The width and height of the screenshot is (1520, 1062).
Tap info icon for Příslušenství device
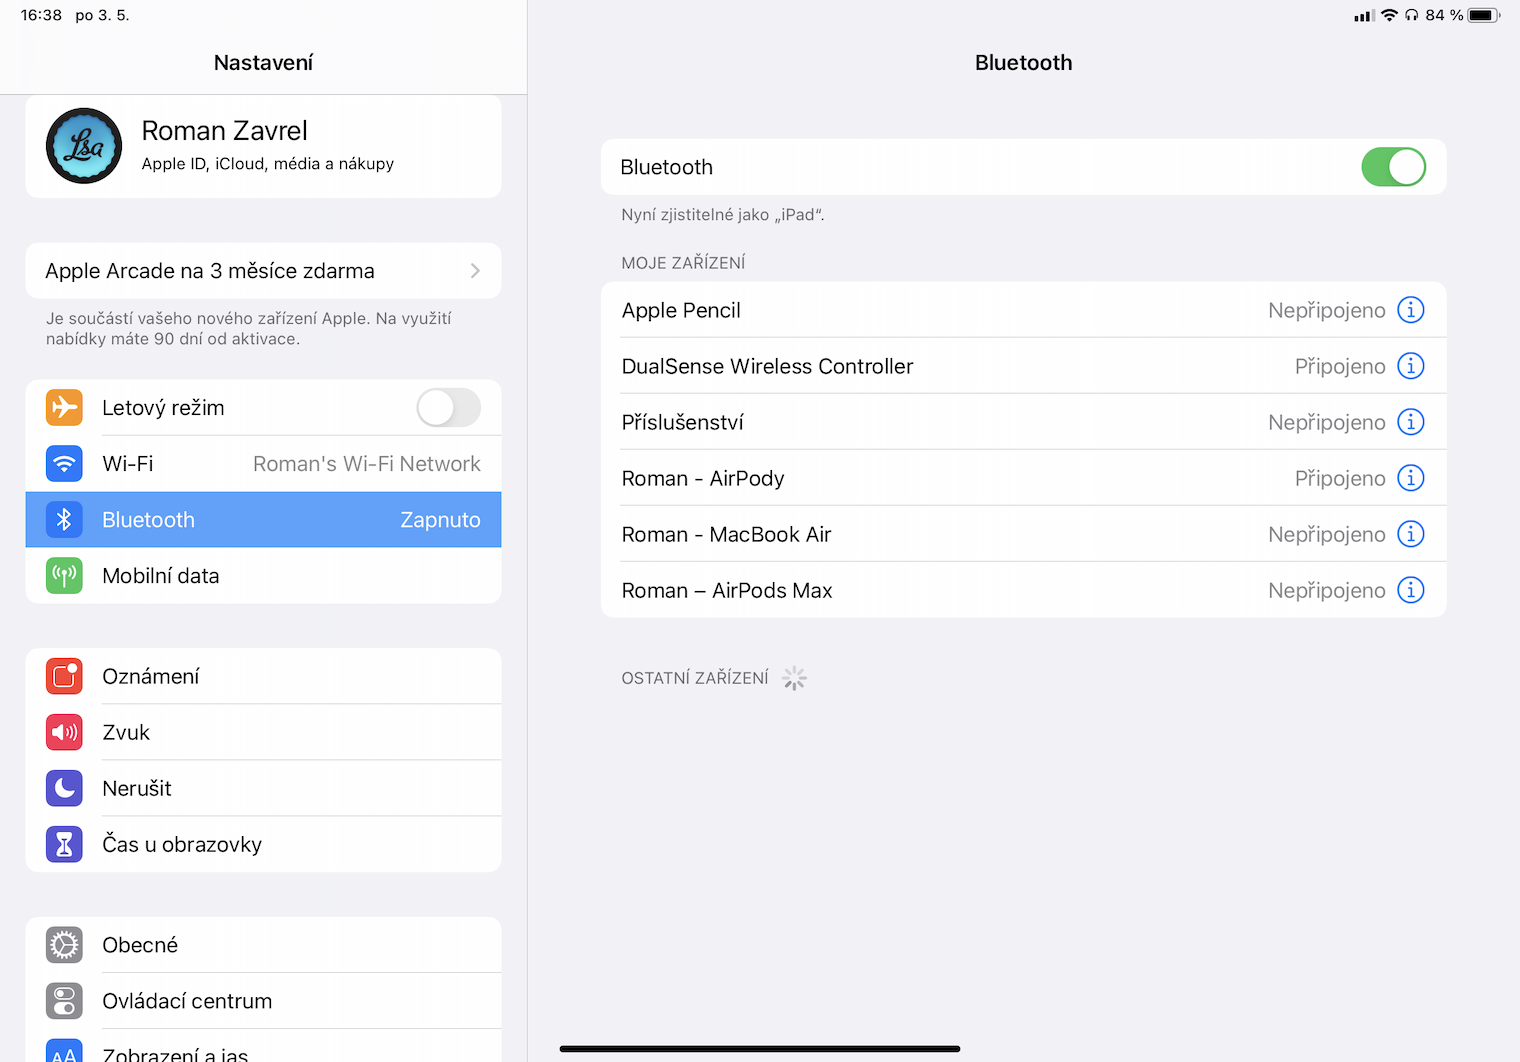tap(1410, 422)
